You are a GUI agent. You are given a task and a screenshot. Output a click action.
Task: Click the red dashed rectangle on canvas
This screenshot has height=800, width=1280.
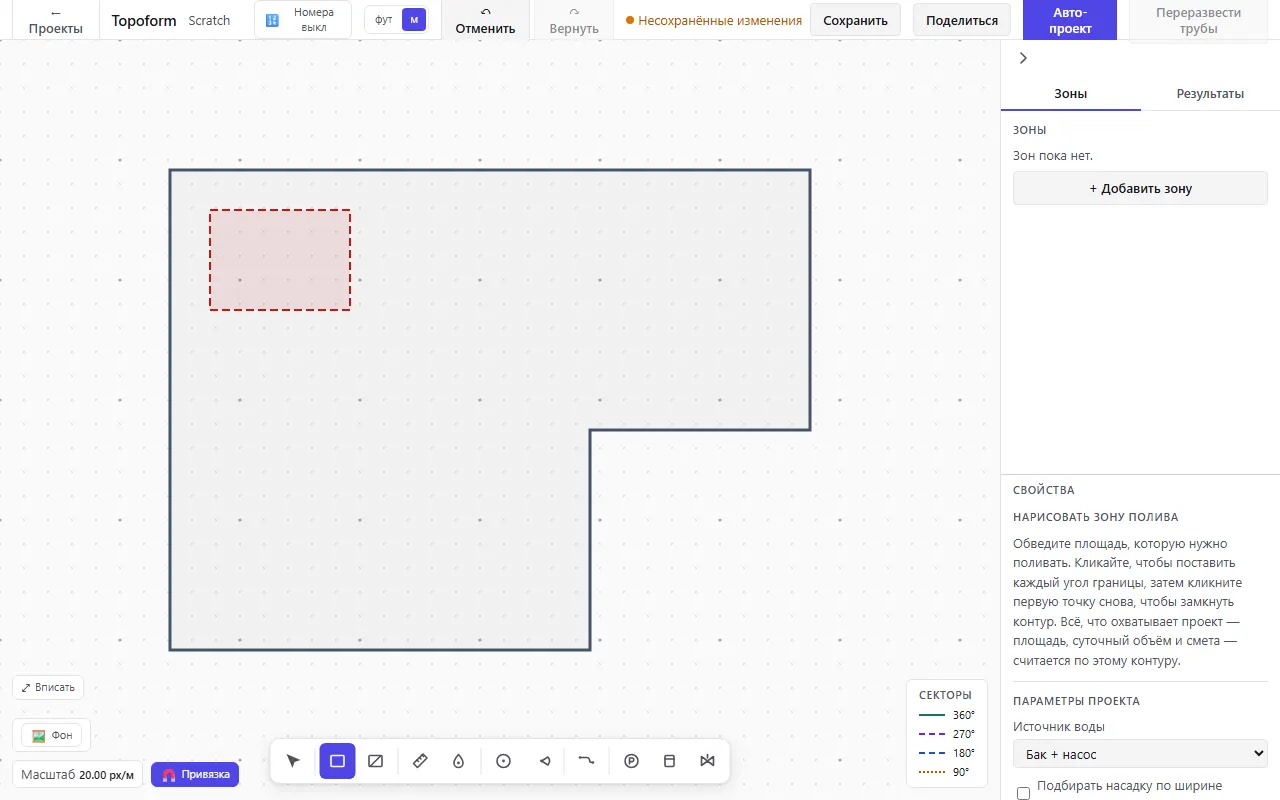point(280,260)
